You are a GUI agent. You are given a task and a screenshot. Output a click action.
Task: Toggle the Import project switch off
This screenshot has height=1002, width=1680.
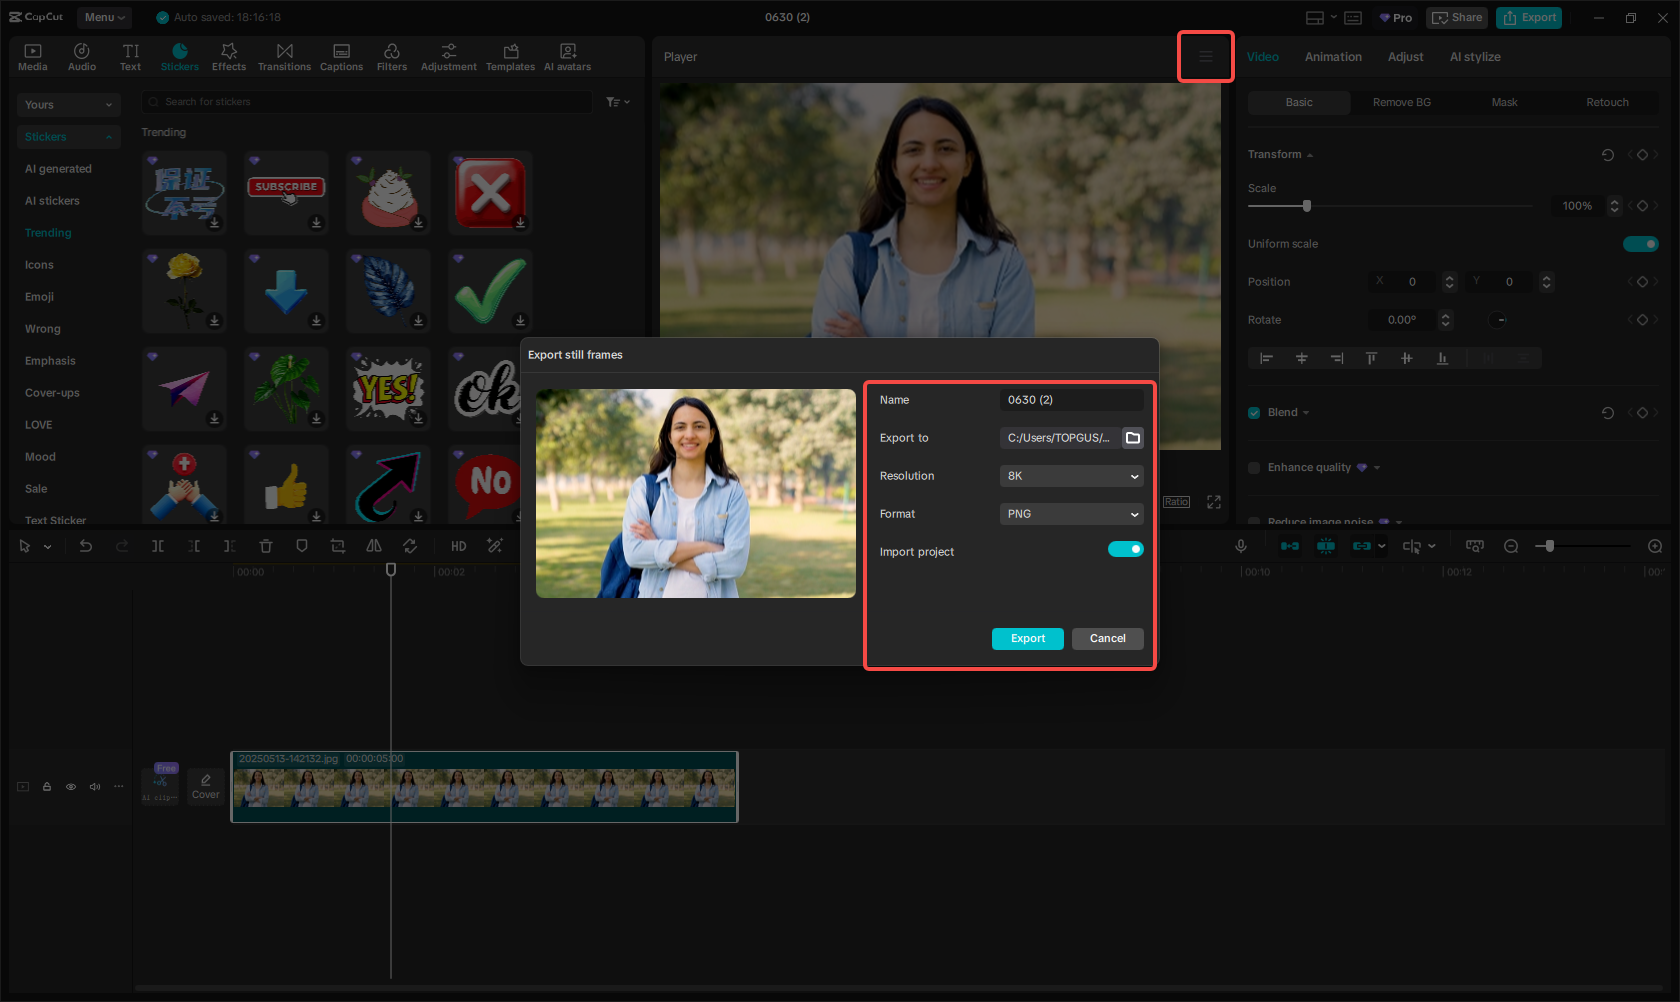(x=1125, y=549)
